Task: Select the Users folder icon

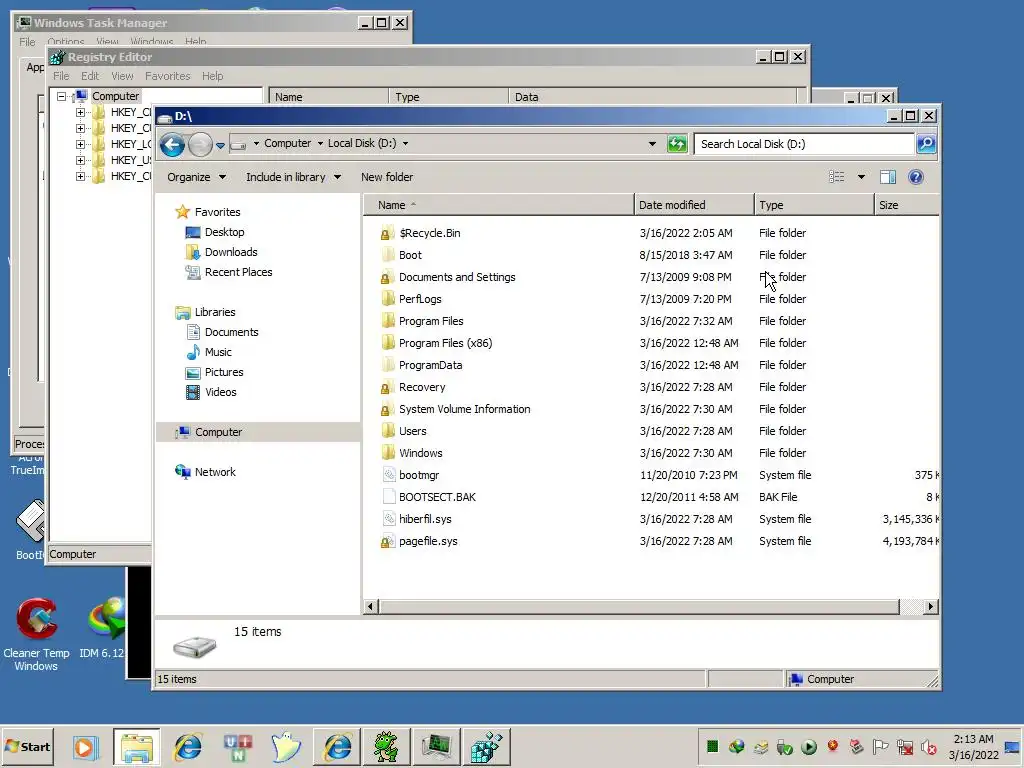Action: point(388,431)
